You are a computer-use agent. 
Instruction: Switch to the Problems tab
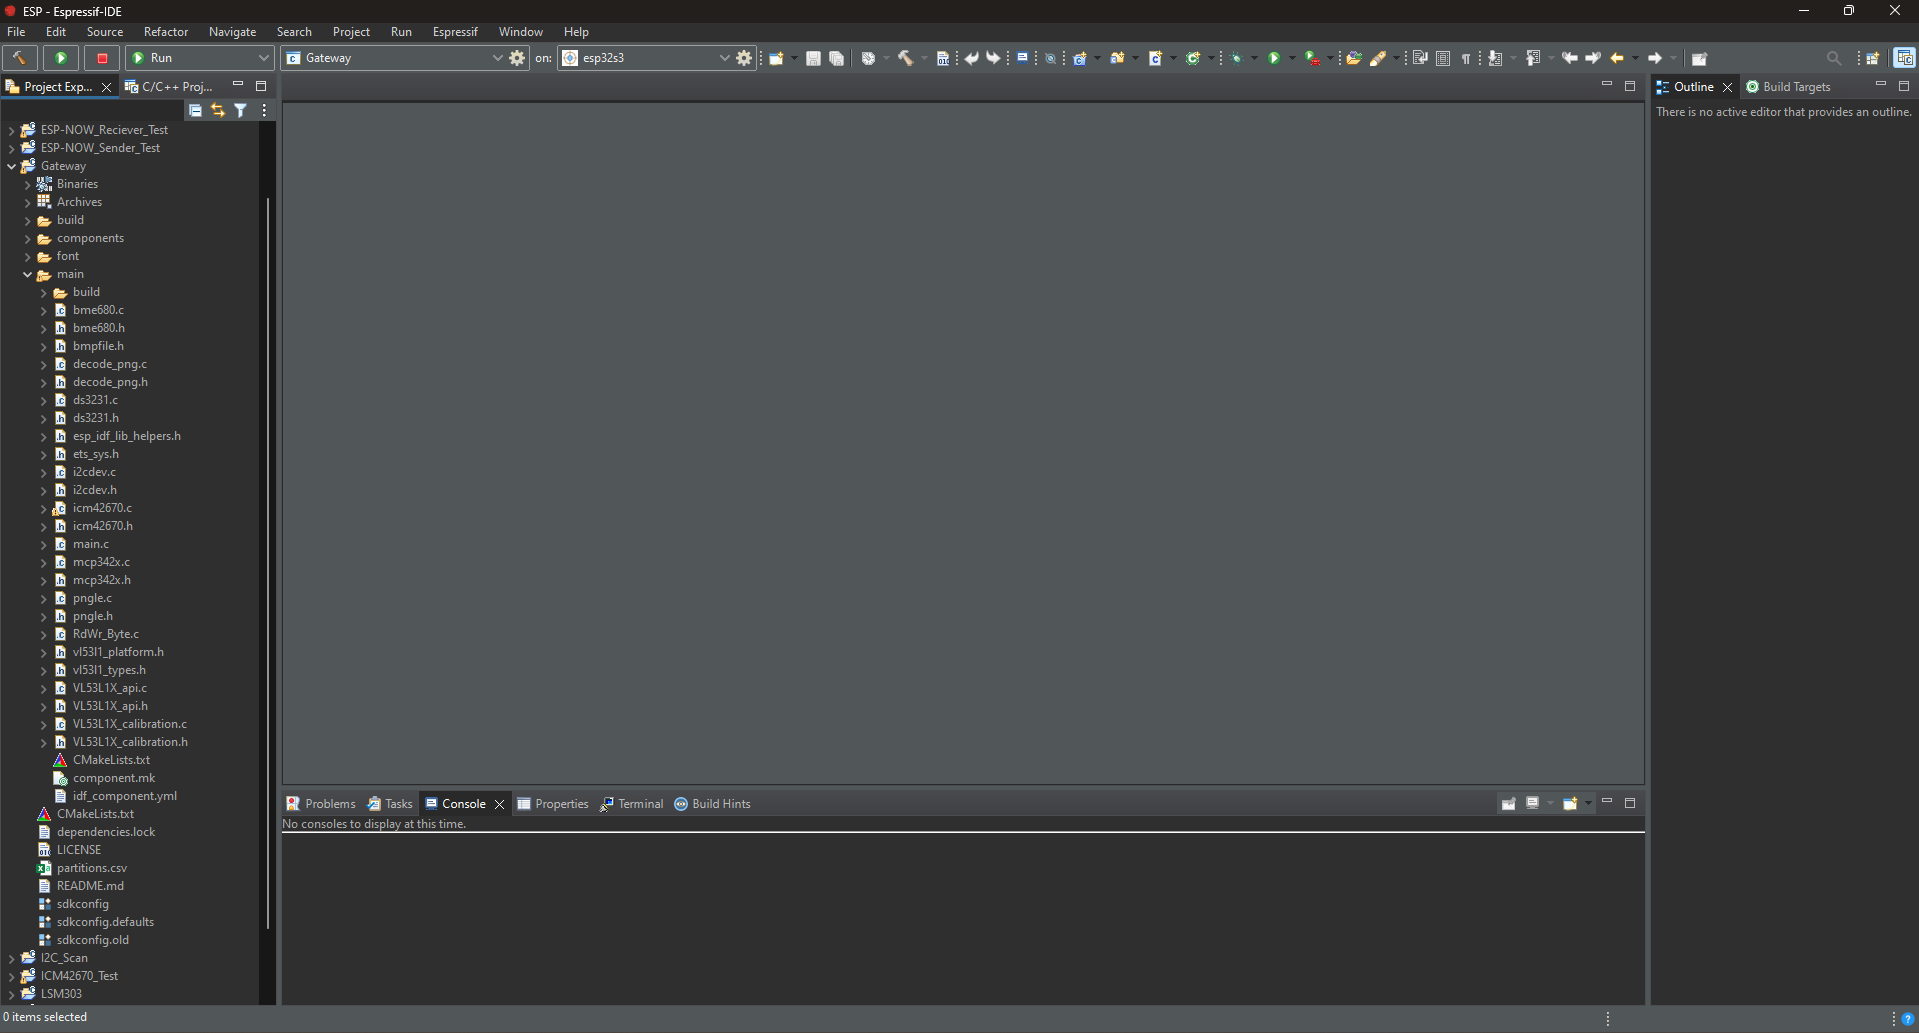pos(321,804)
